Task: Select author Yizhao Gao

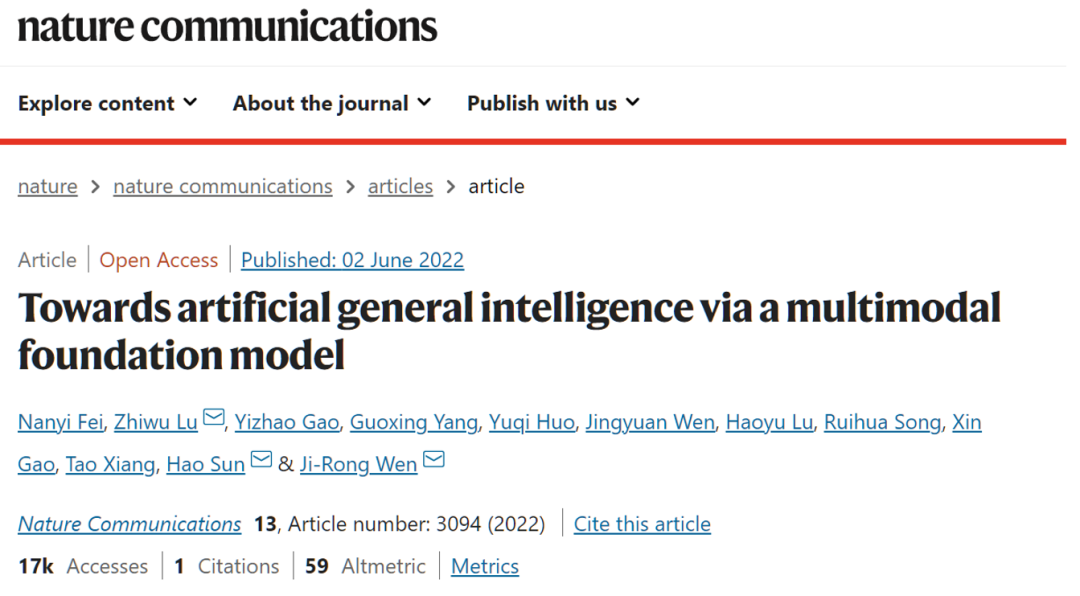Action: [x=287, y=422]
